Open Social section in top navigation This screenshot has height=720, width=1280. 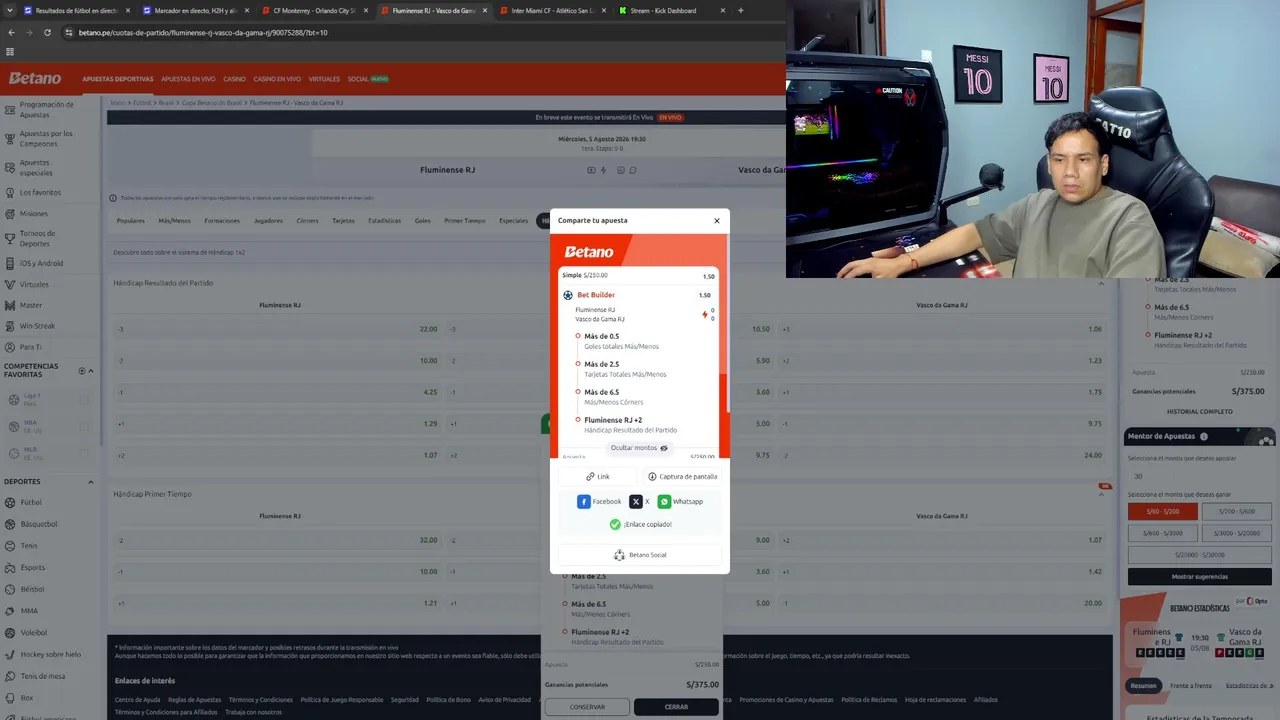point(358,79)
